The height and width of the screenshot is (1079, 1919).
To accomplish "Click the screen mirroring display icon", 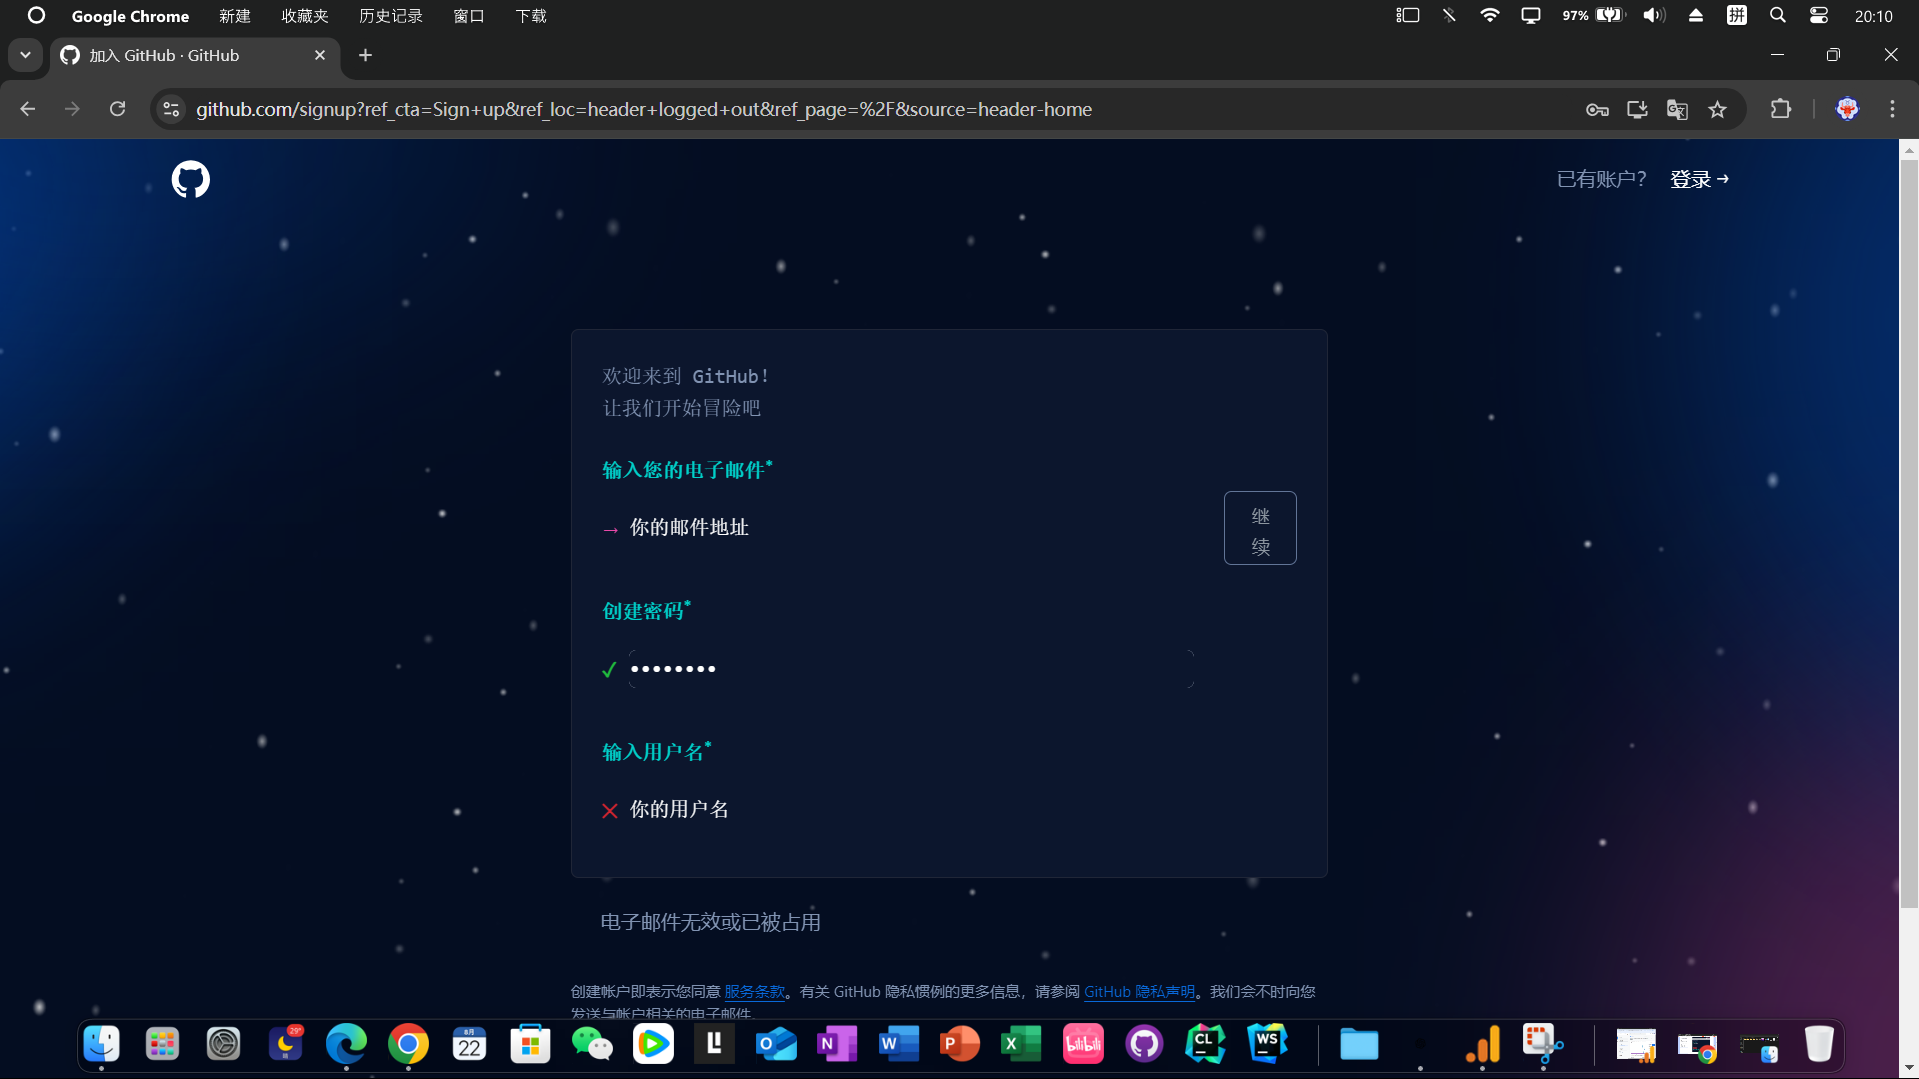I will point(1530,15).
